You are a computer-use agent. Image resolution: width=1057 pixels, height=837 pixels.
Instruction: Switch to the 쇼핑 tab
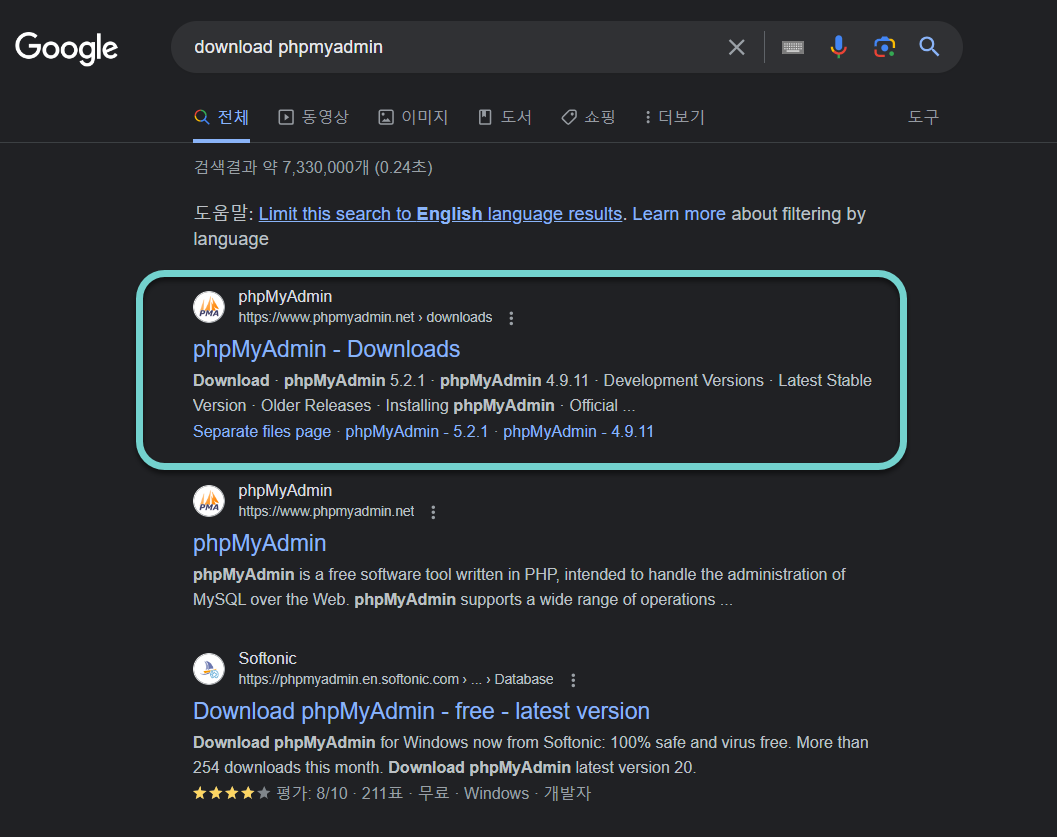tap(588, 117)
